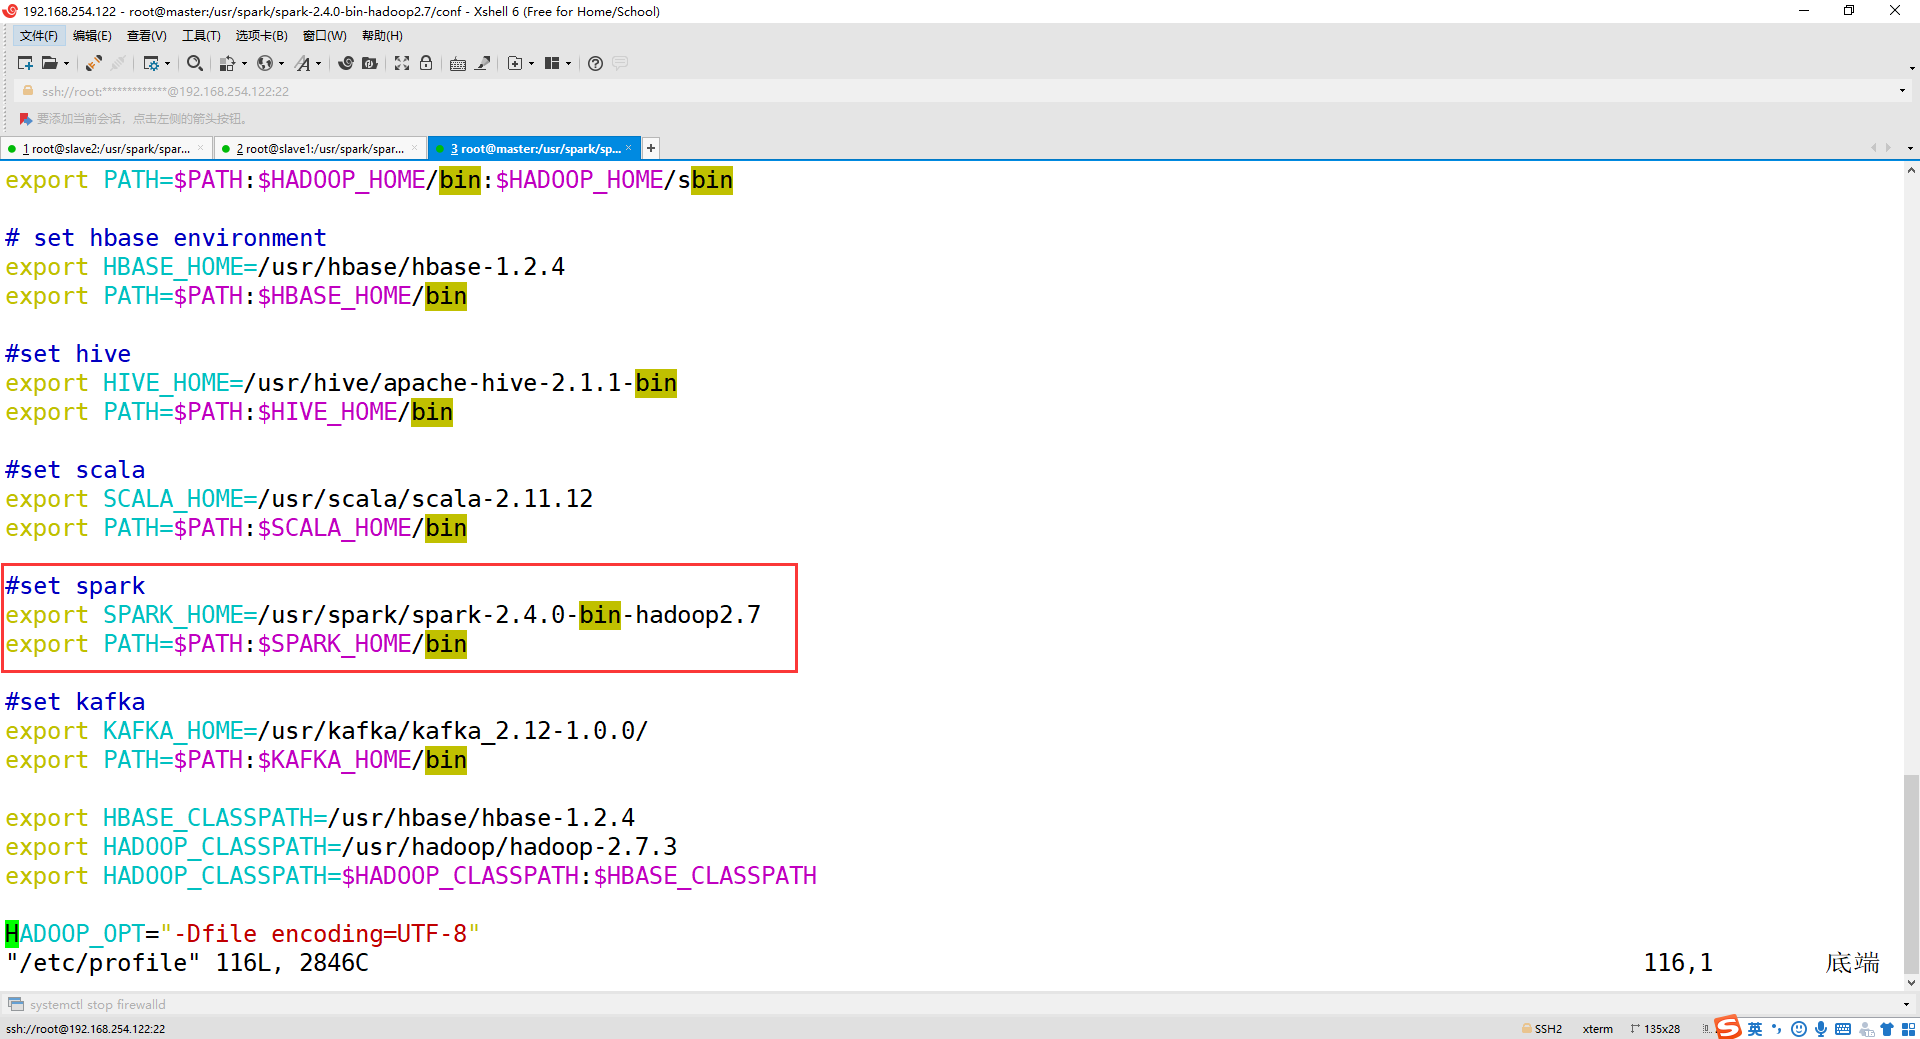Open Help question mark icon
This screenshot has width=1920, height=1039.
(595, 63)
